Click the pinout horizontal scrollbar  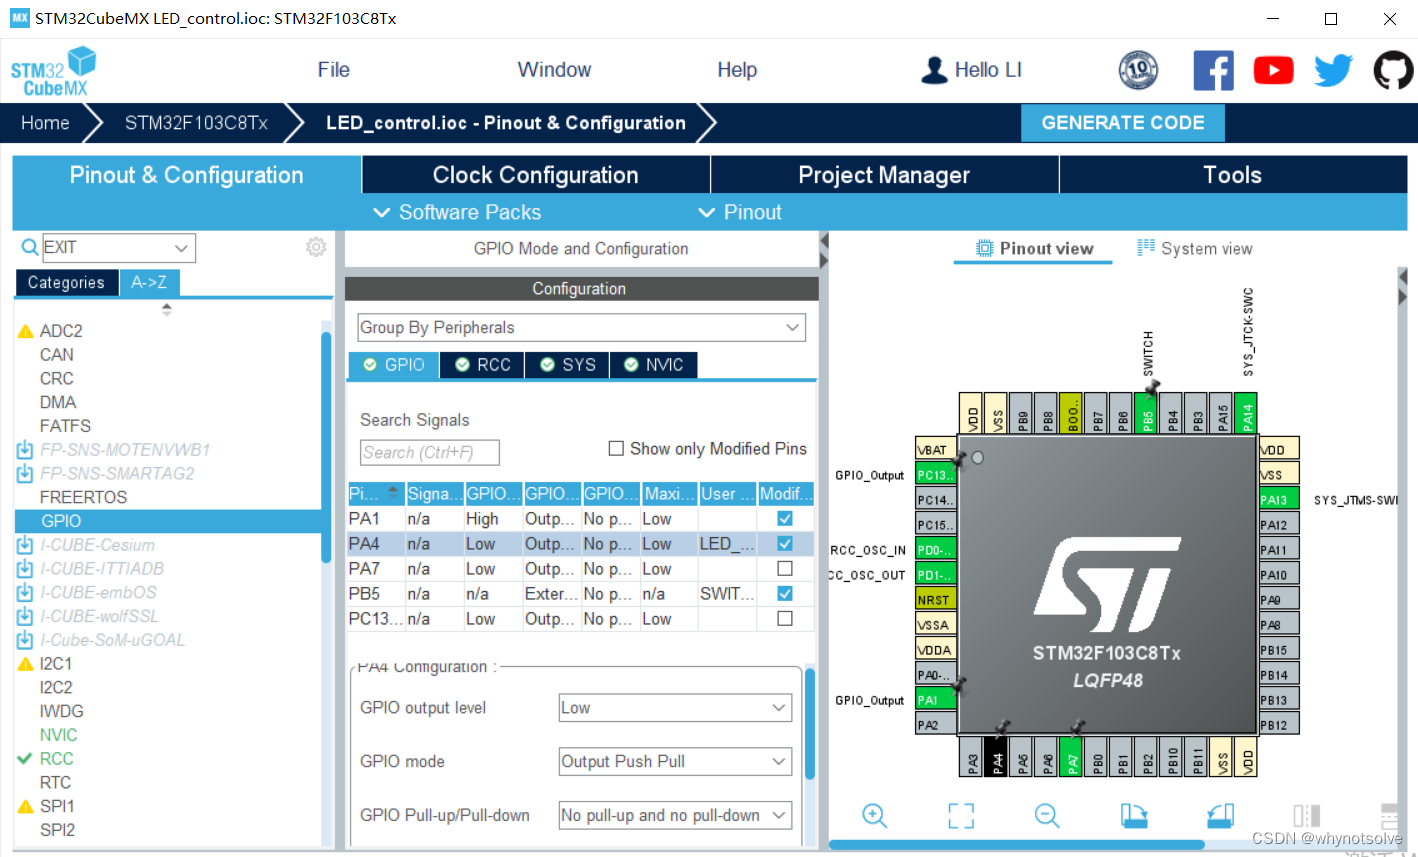point(1017,845)
